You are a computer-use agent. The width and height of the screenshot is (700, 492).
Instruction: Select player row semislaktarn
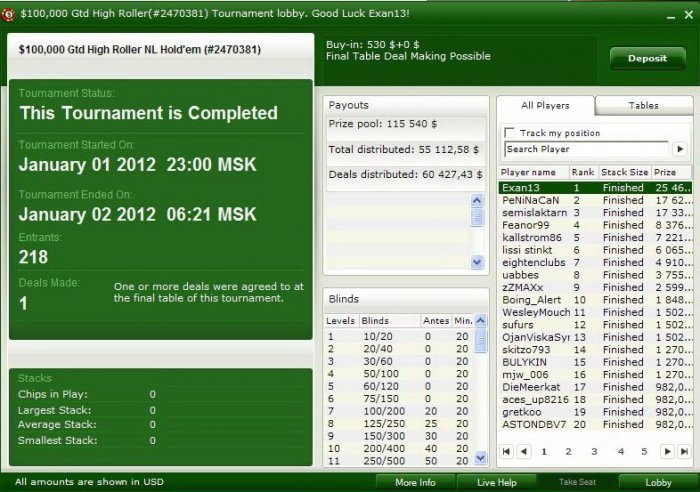(x=595, y=213)
